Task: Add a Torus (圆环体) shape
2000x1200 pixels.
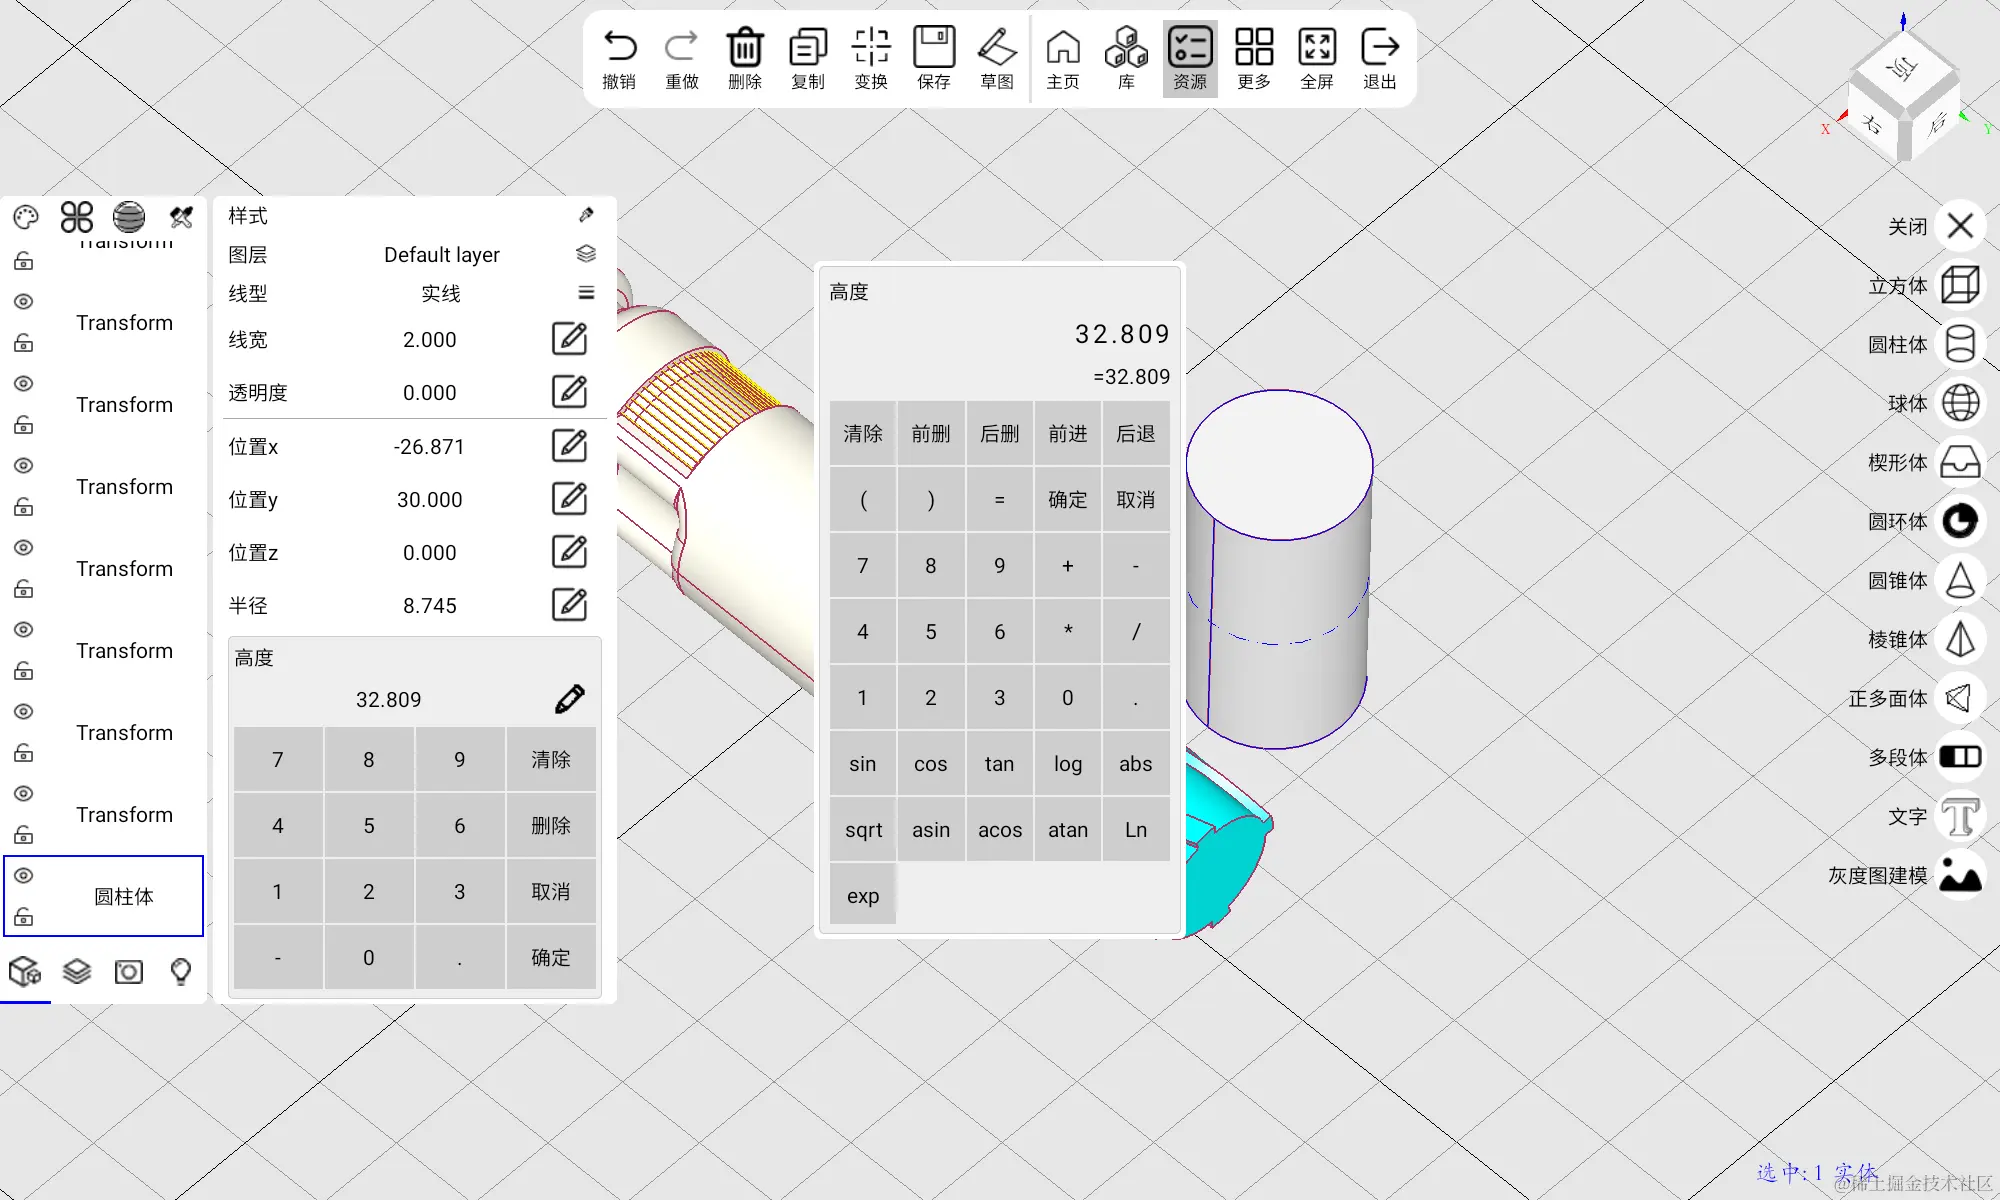Action: (1959, 521)
